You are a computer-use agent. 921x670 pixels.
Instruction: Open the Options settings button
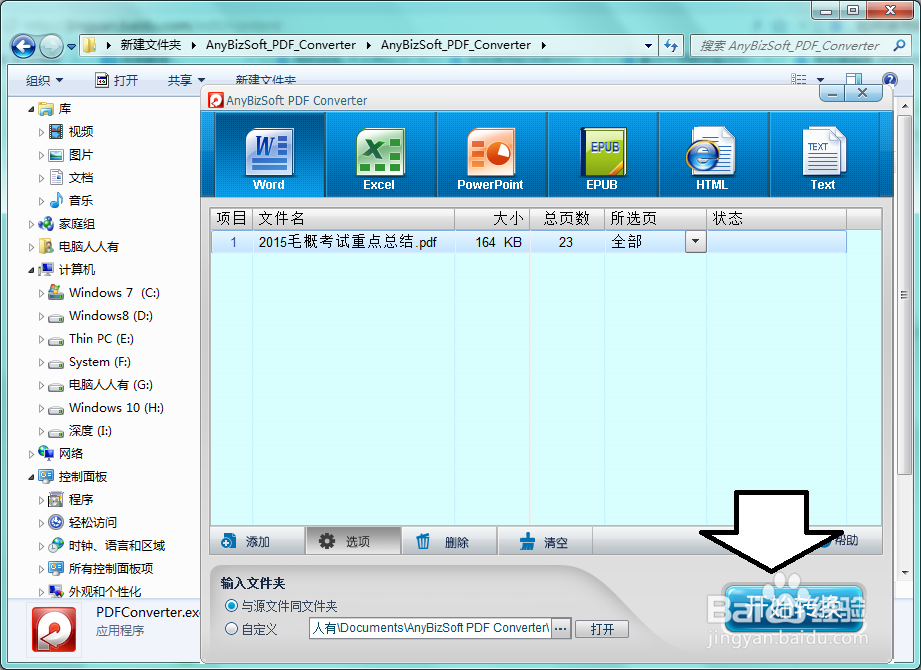(354, 541)
